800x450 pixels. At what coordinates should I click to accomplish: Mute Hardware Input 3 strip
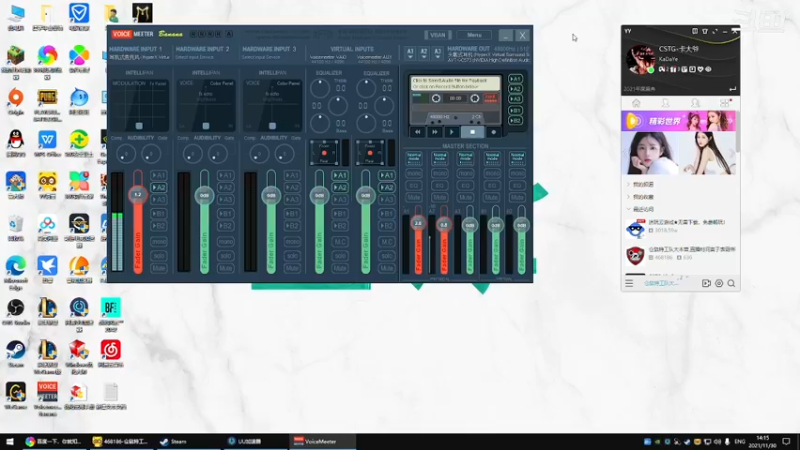292,268
